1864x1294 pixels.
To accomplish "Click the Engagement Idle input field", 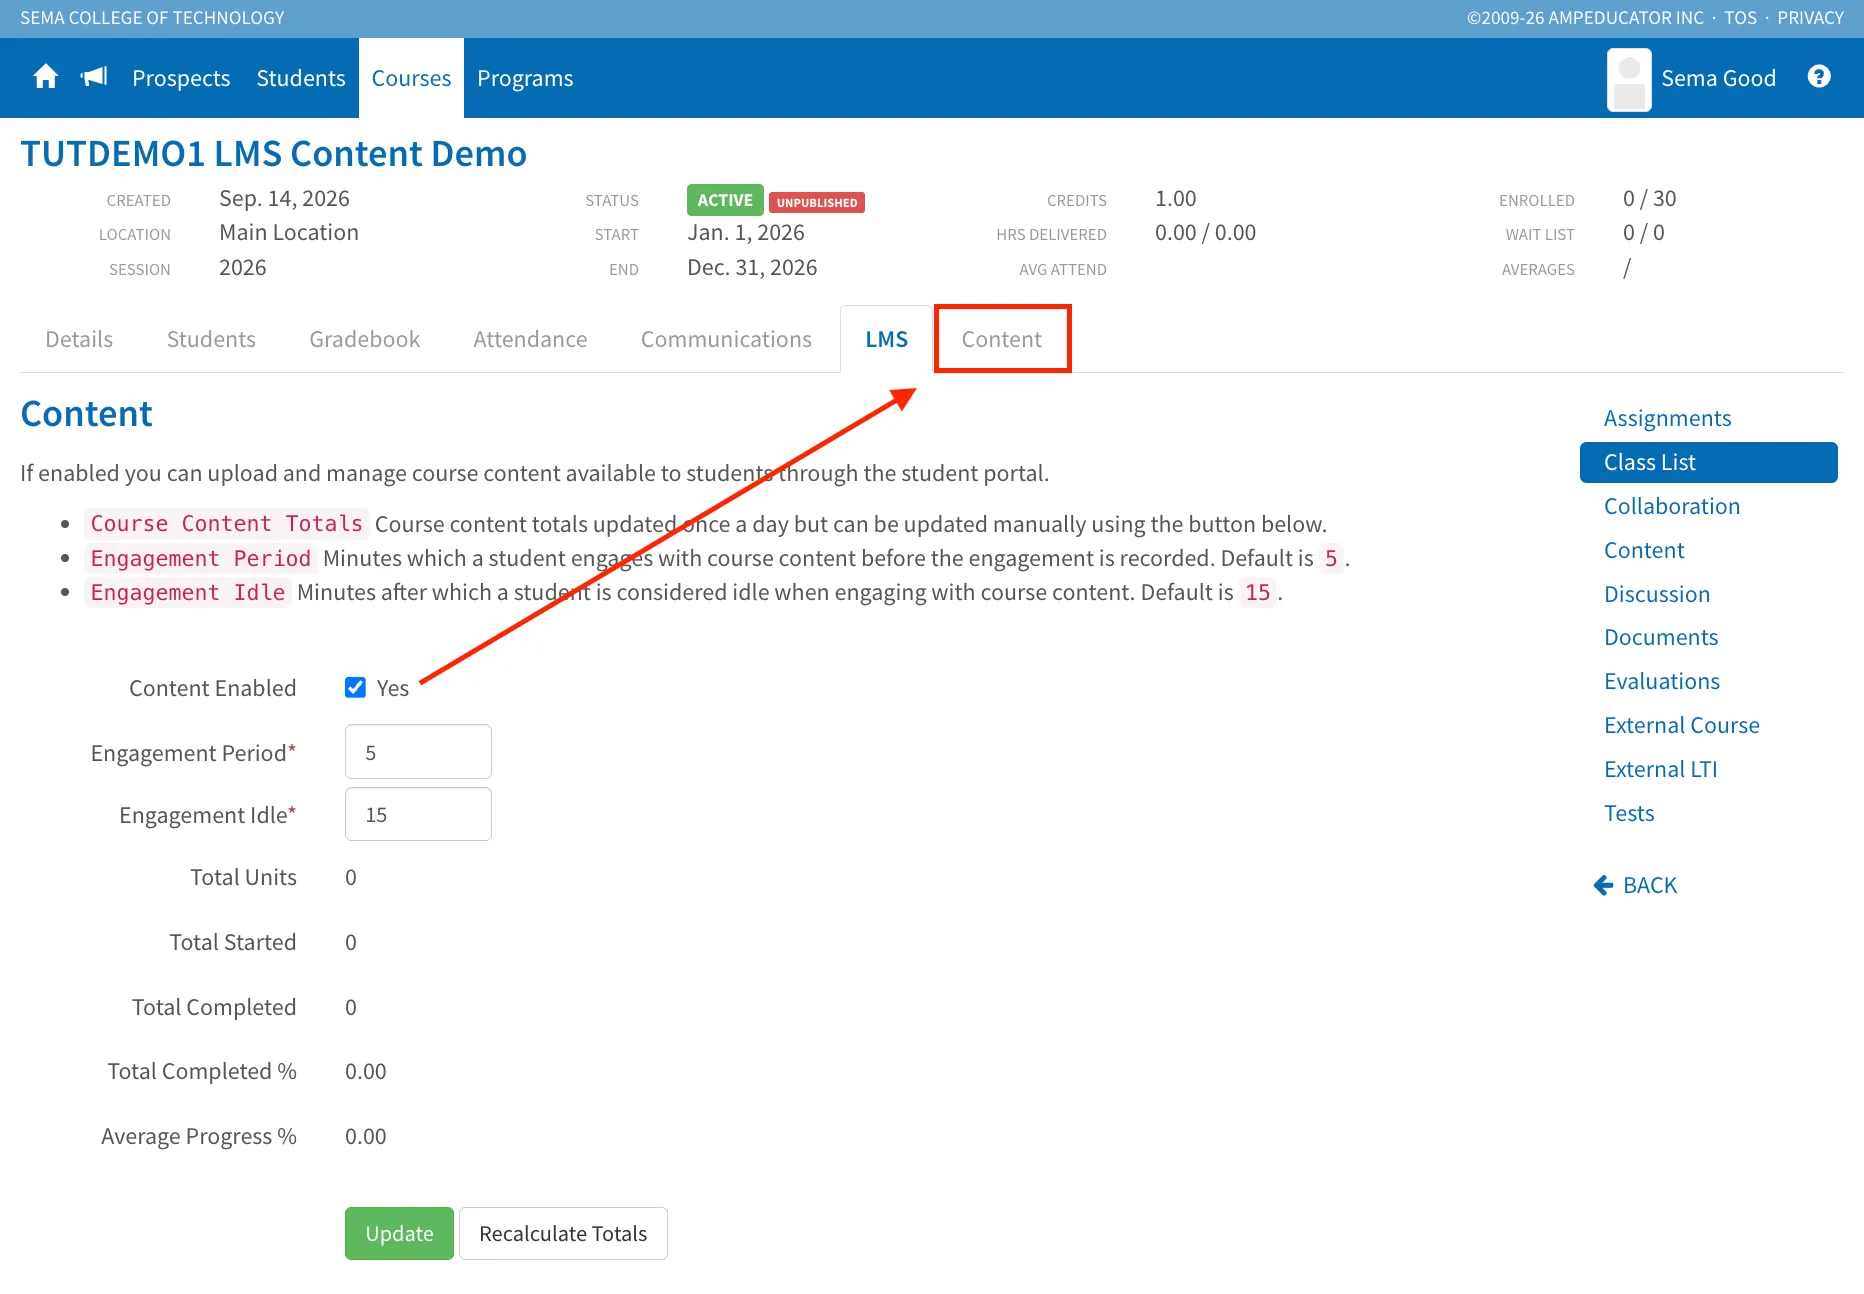I will pos(418,814).
